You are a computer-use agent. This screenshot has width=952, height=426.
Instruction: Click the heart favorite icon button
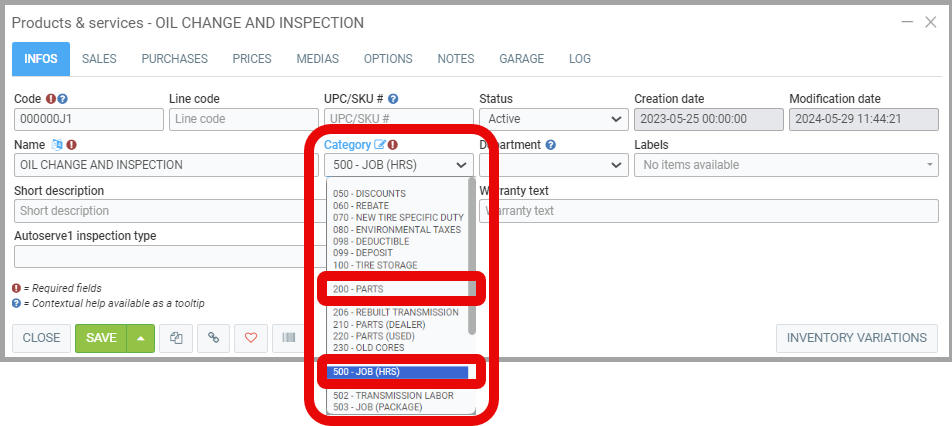click(251, 338)
